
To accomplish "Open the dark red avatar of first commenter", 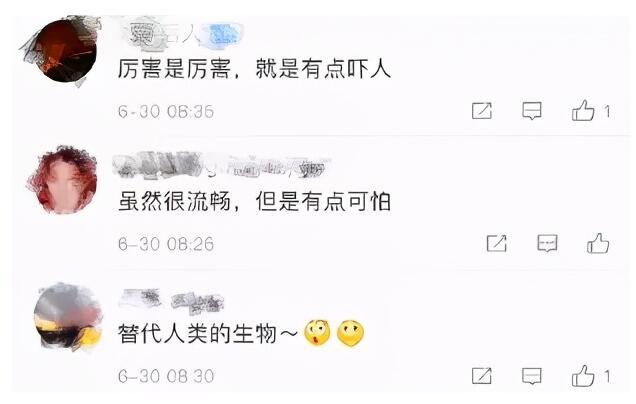I will (x=65, y=51).
